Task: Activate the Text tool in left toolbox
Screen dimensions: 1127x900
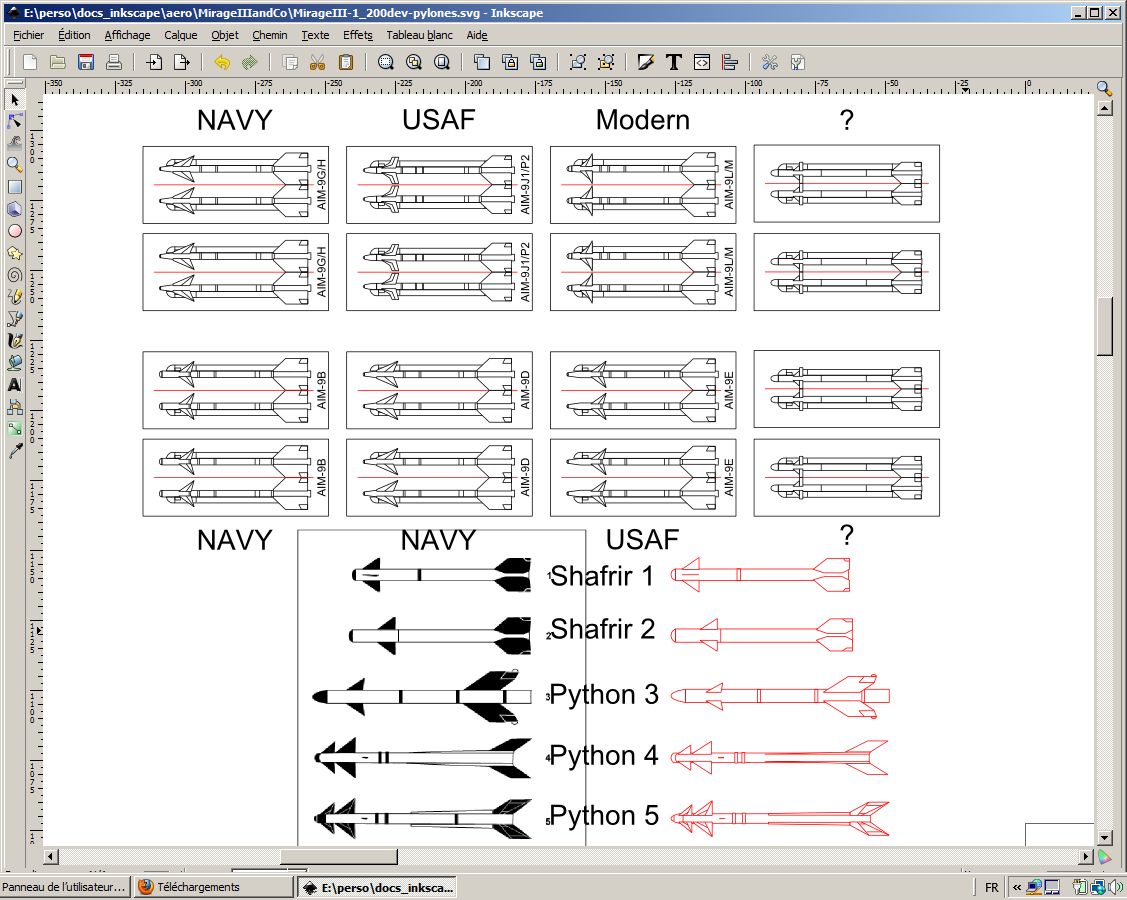Action: (x=15, y=385)
